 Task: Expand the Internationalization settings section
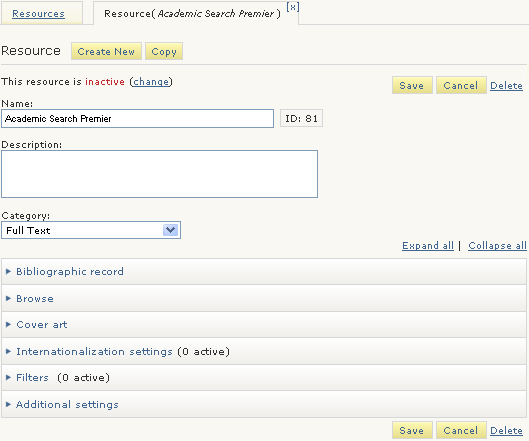264,352
